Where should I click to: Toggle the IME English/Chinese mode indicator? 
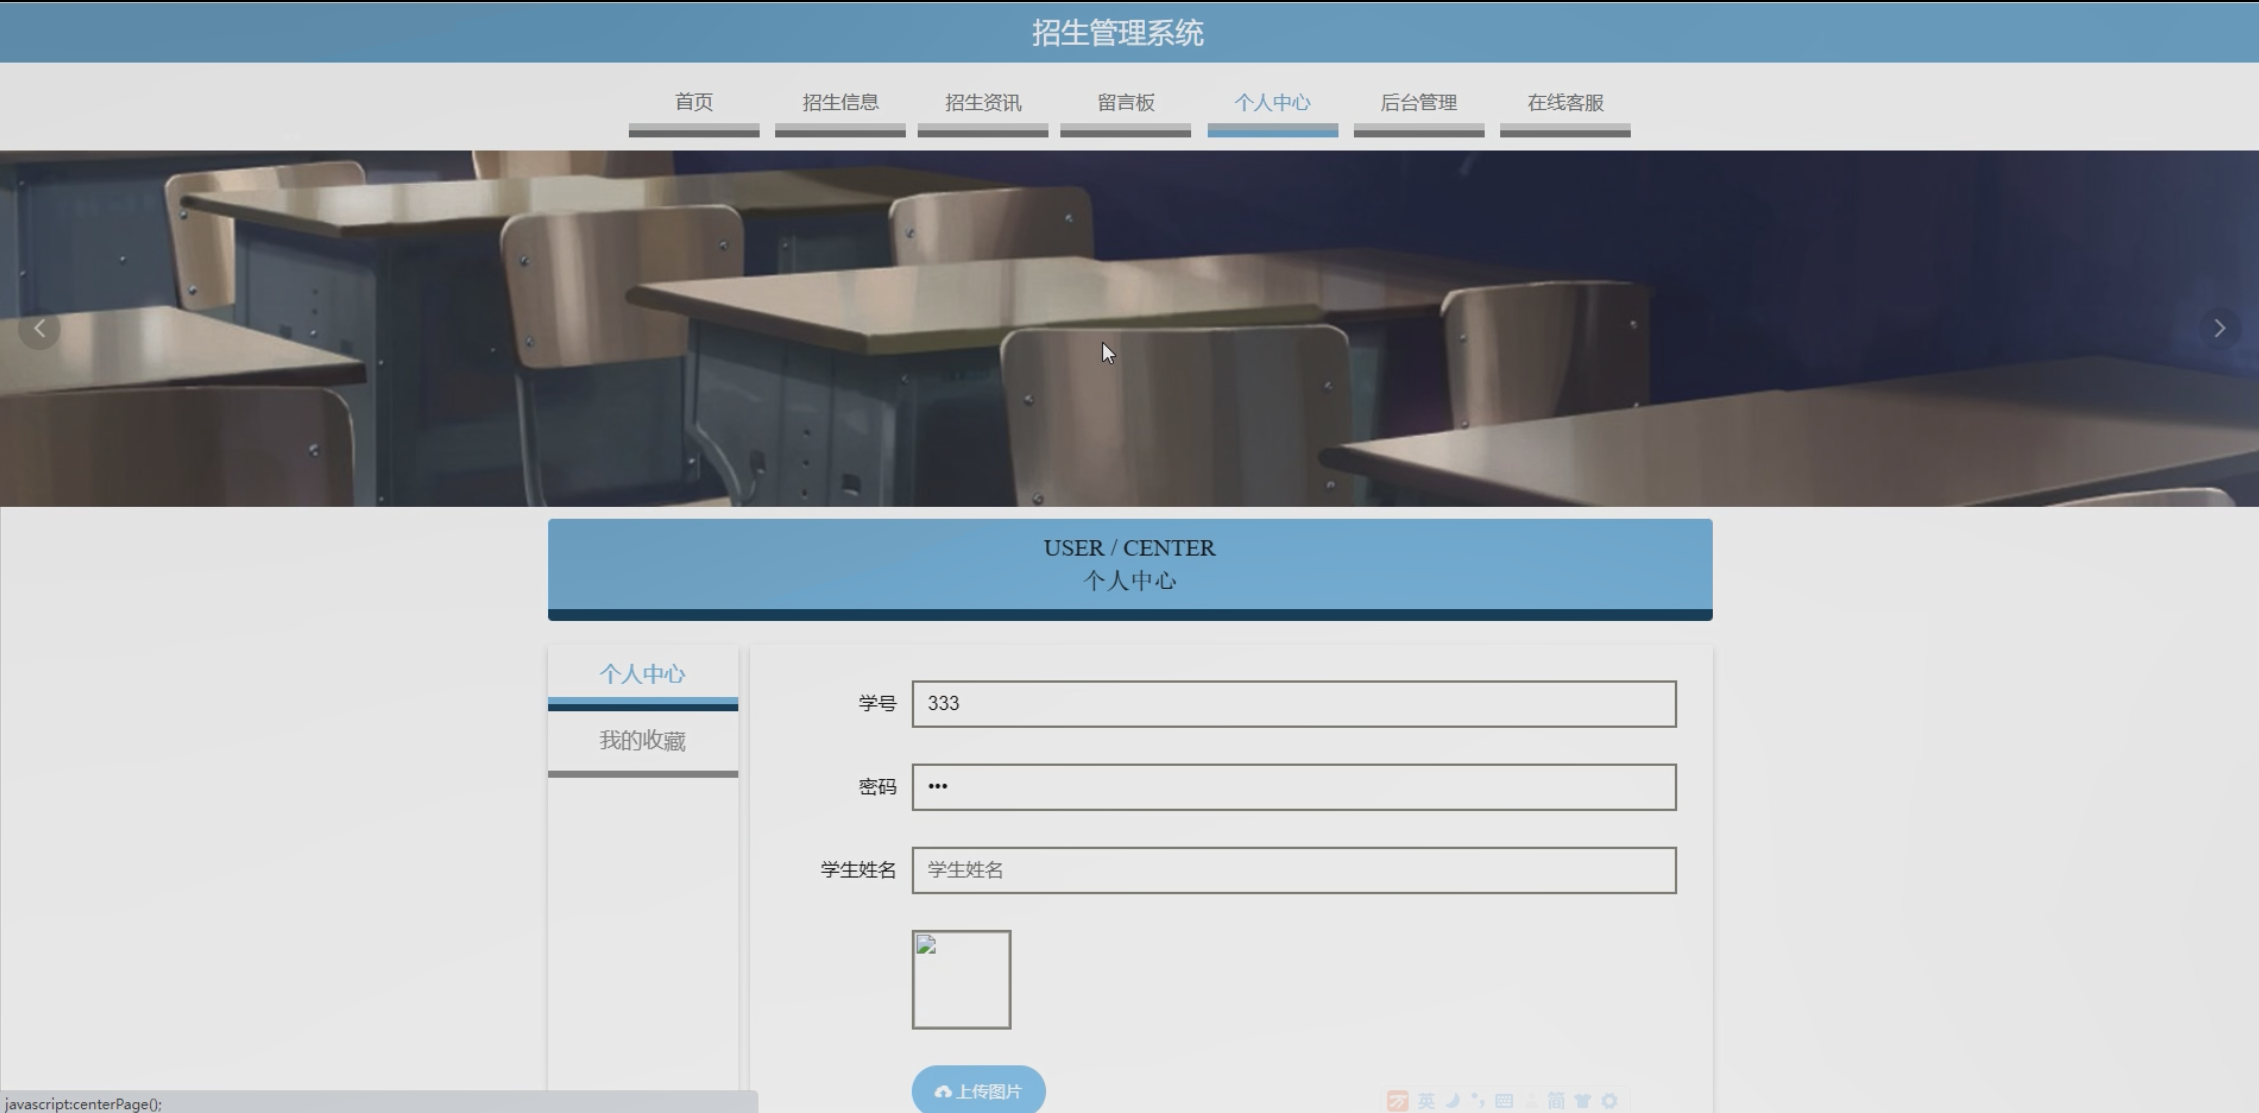1426,1101
